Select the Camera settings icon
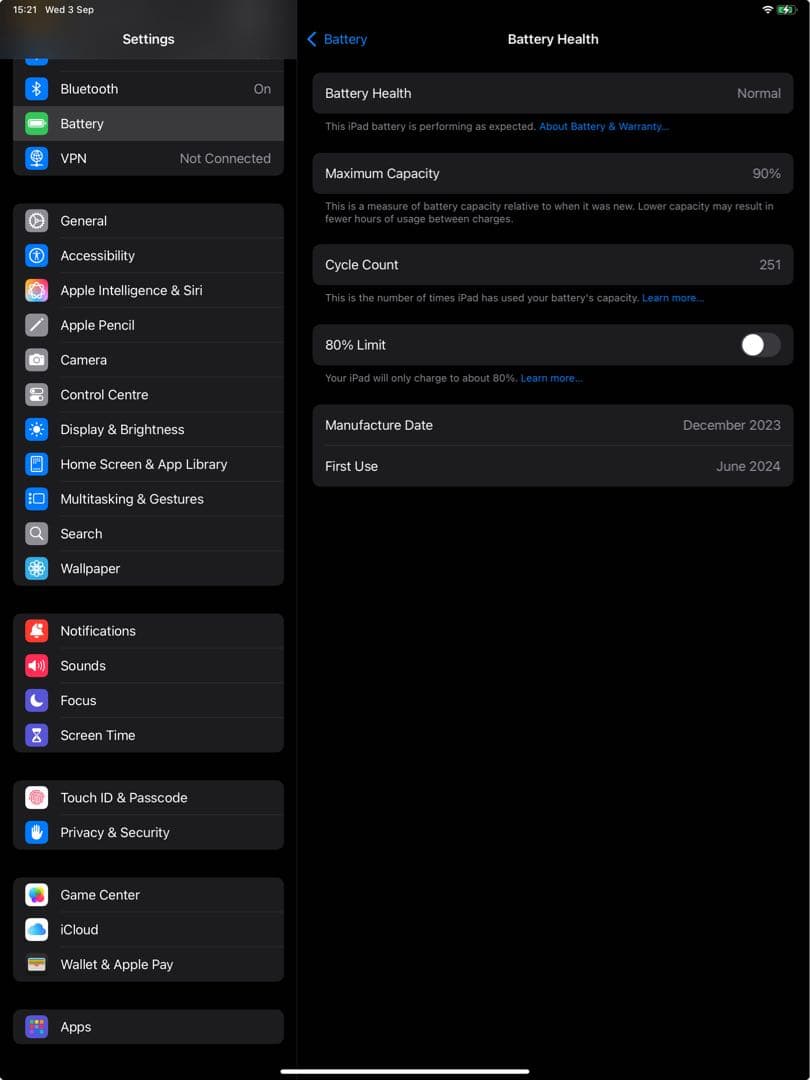Image resolution: width=810 pixels, height=1080 pixels. [x=37, y=359]
